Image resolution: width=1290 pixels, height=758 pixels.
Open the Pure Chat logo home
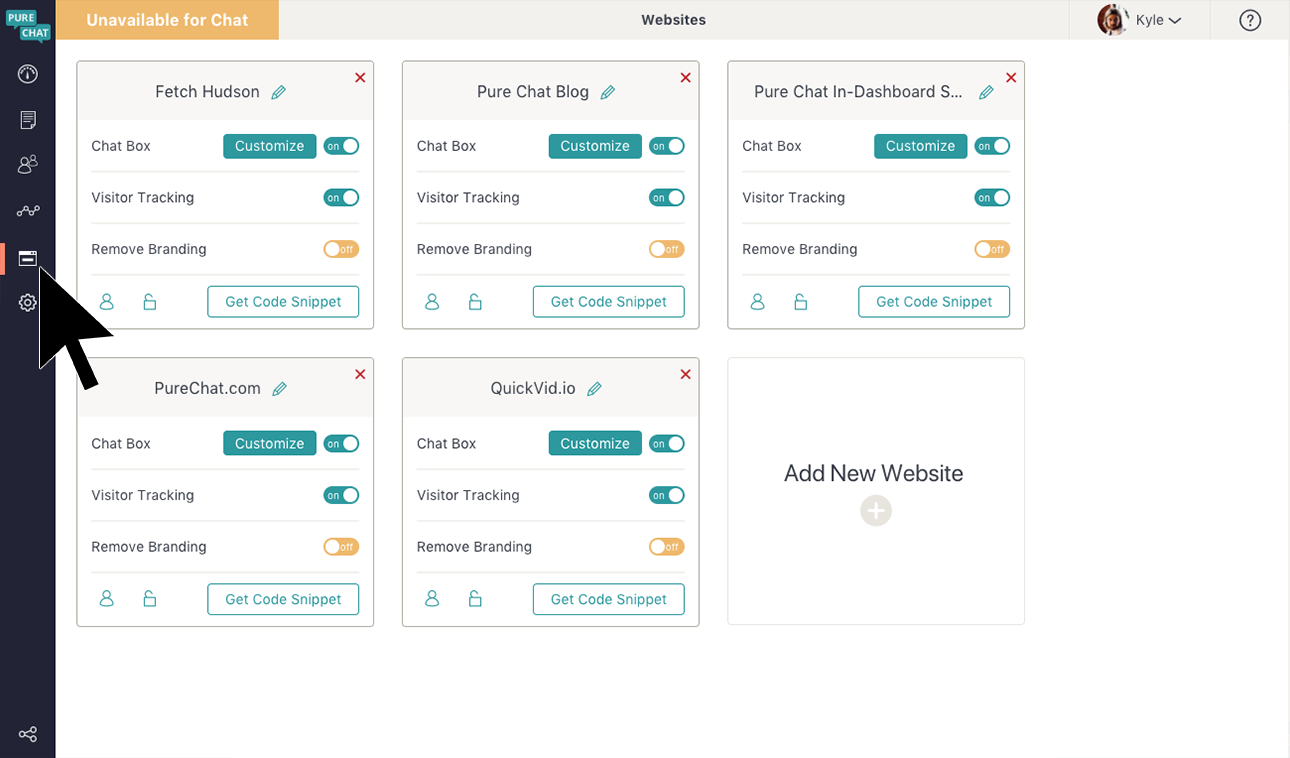coord(28,25)
